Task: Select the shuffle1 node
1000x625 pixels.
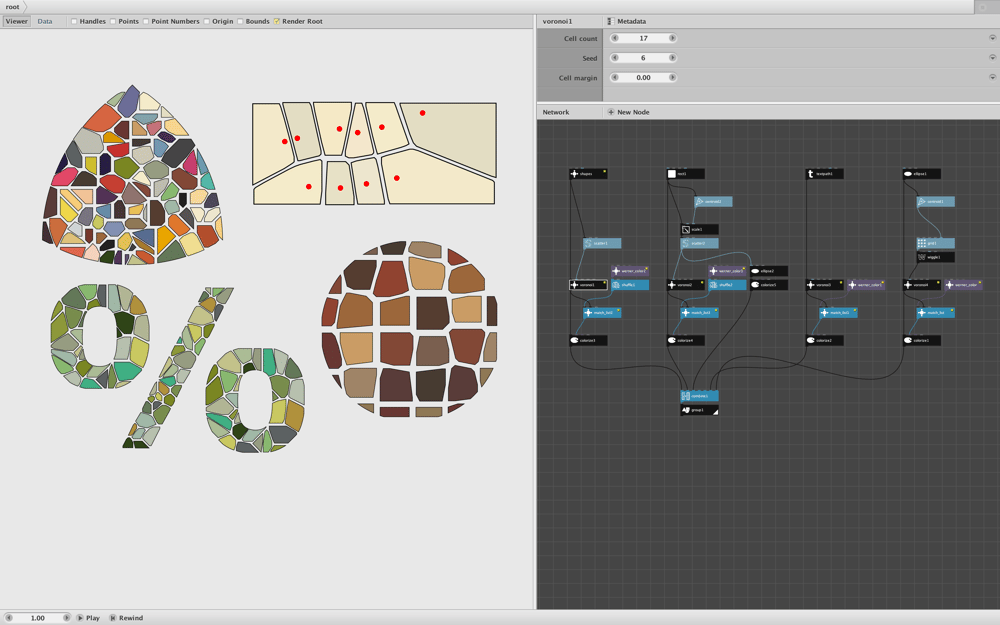Action: 630,285
